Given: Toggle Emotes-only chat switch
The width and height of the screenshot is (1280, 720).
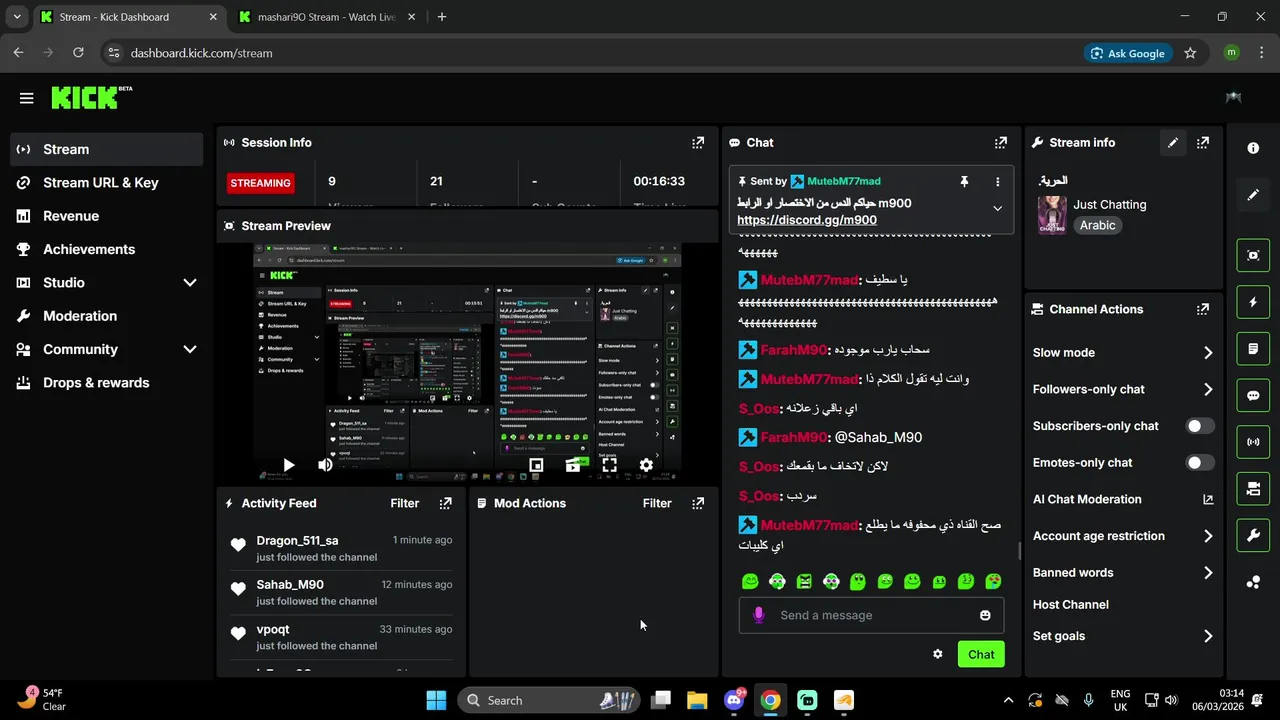Looking at the screenshot, I should point(1200,463).
